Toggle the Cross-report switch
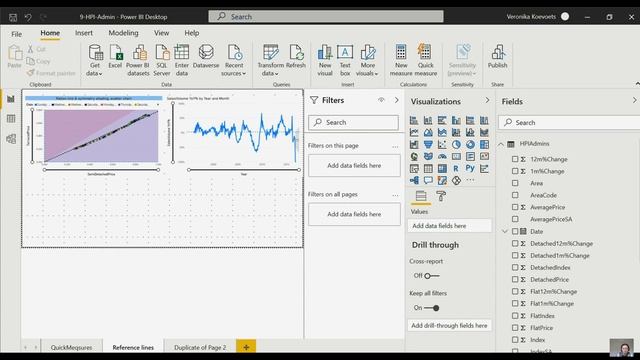 coord(432,276)
